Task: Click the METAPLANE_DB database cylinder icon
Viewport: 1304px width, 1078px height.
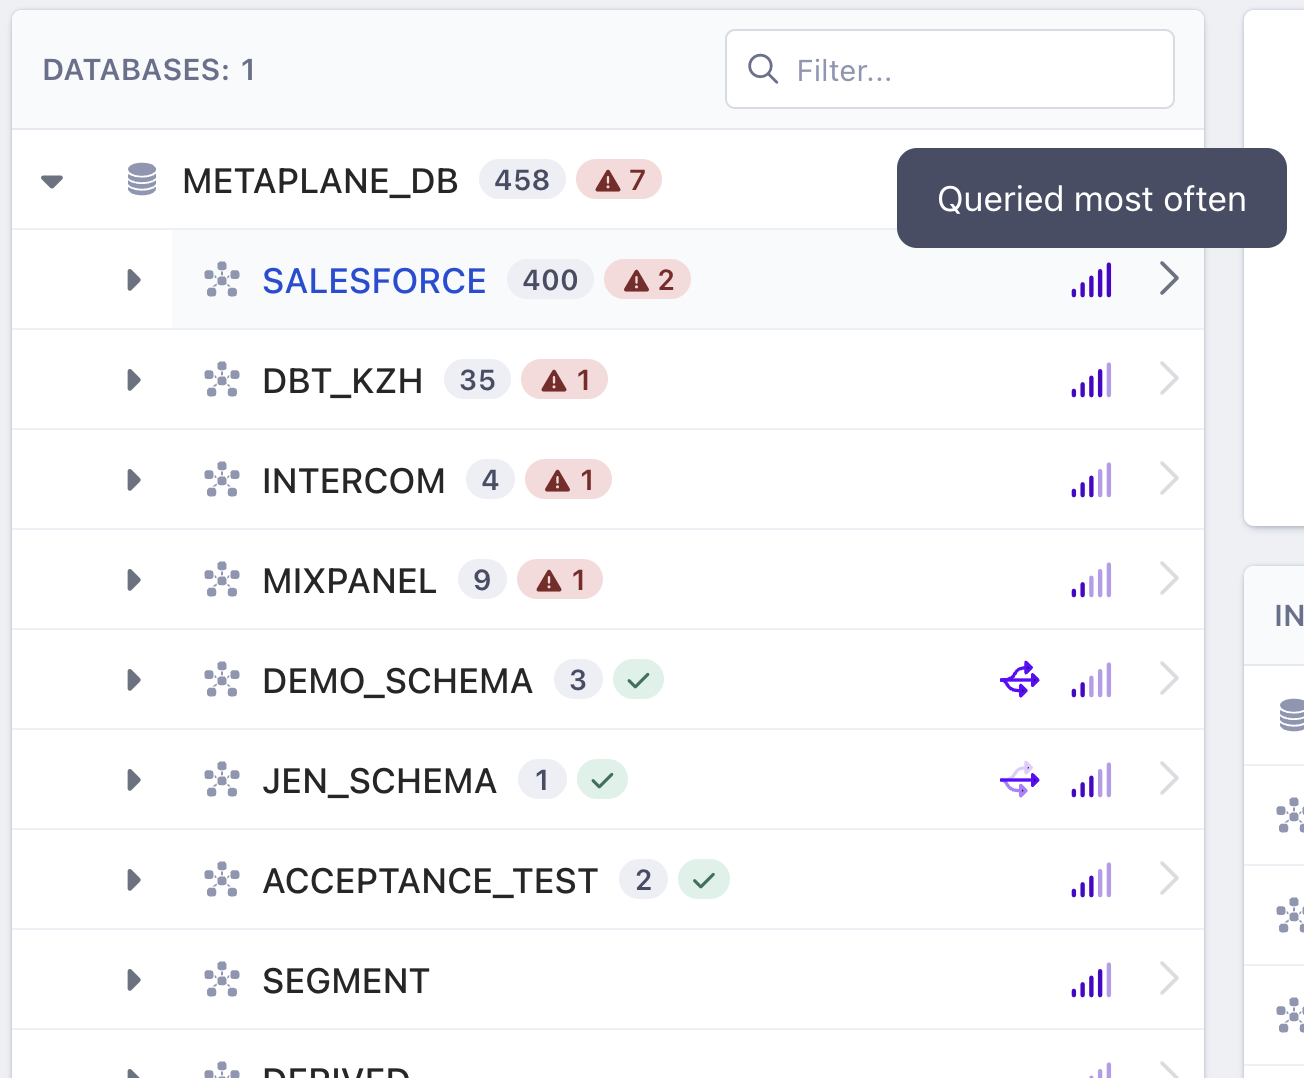Action: 142,180
